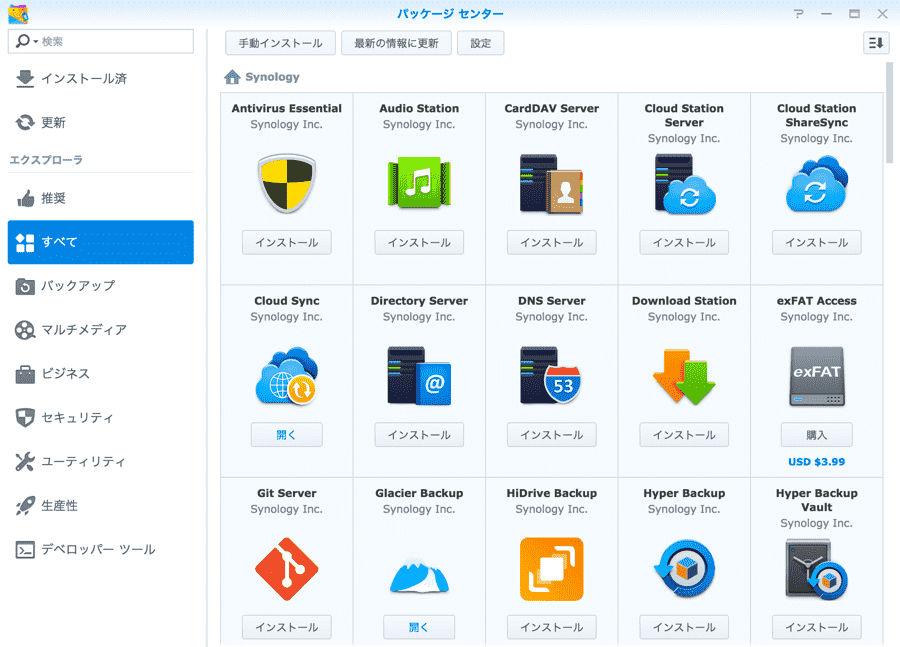Select the ビジネス category

[x=100, y=374]
